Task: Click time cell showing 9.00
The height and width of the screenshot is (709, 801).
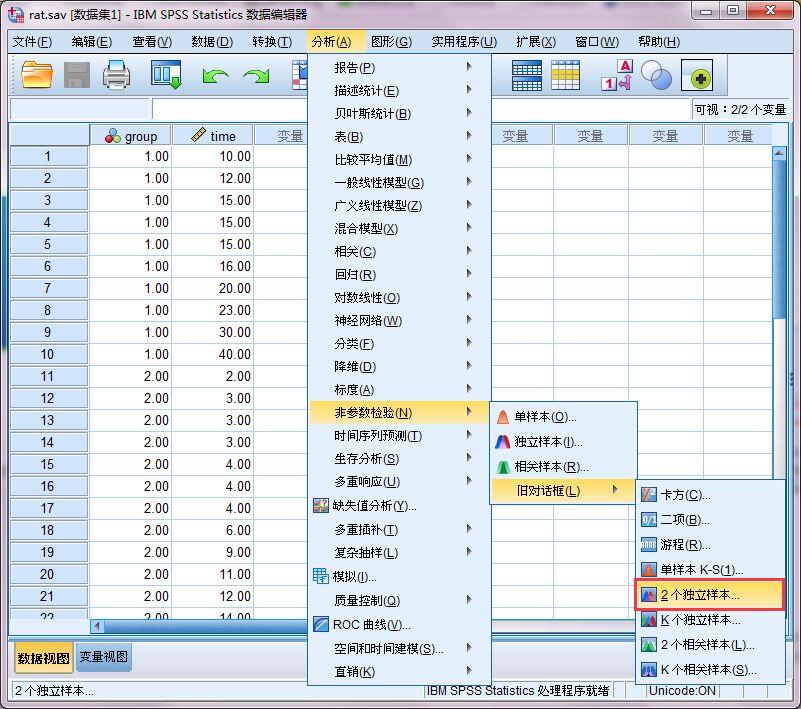Action: click(213, 552)
